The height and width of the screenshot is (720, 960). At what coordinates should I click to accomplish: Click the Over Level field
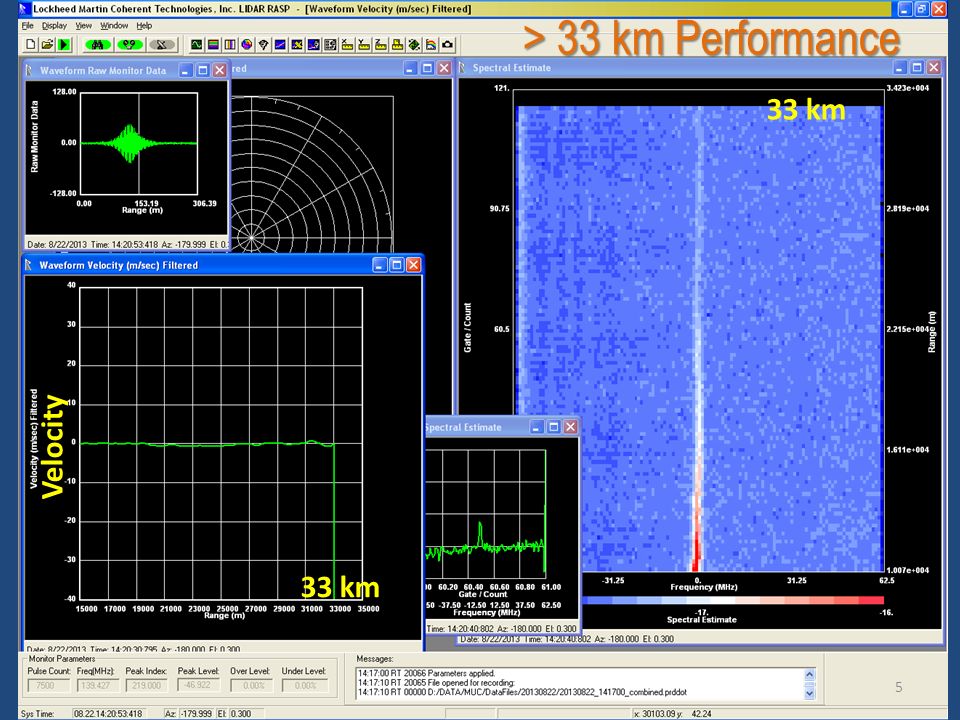pyautogui.click(x=251, y=686)
